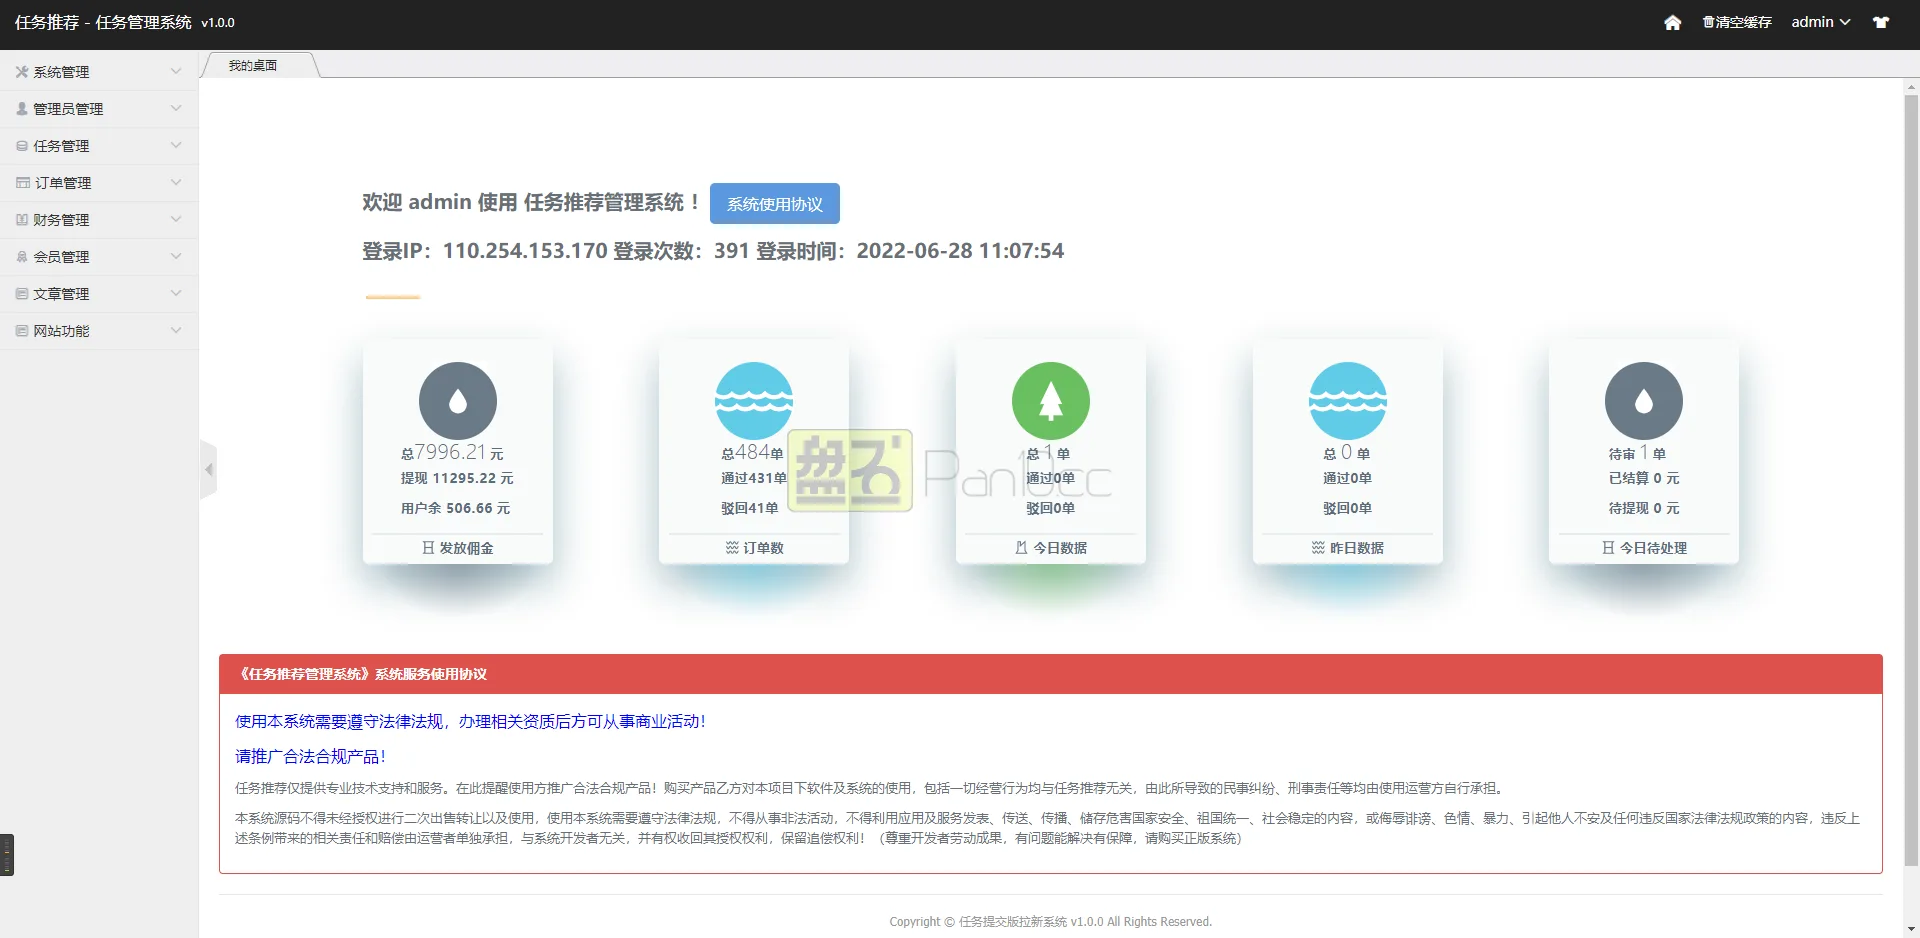This screenshot has height=938, width=1920.
Task: Click the user icon beside 管理员管理
Action: (20, 108)
